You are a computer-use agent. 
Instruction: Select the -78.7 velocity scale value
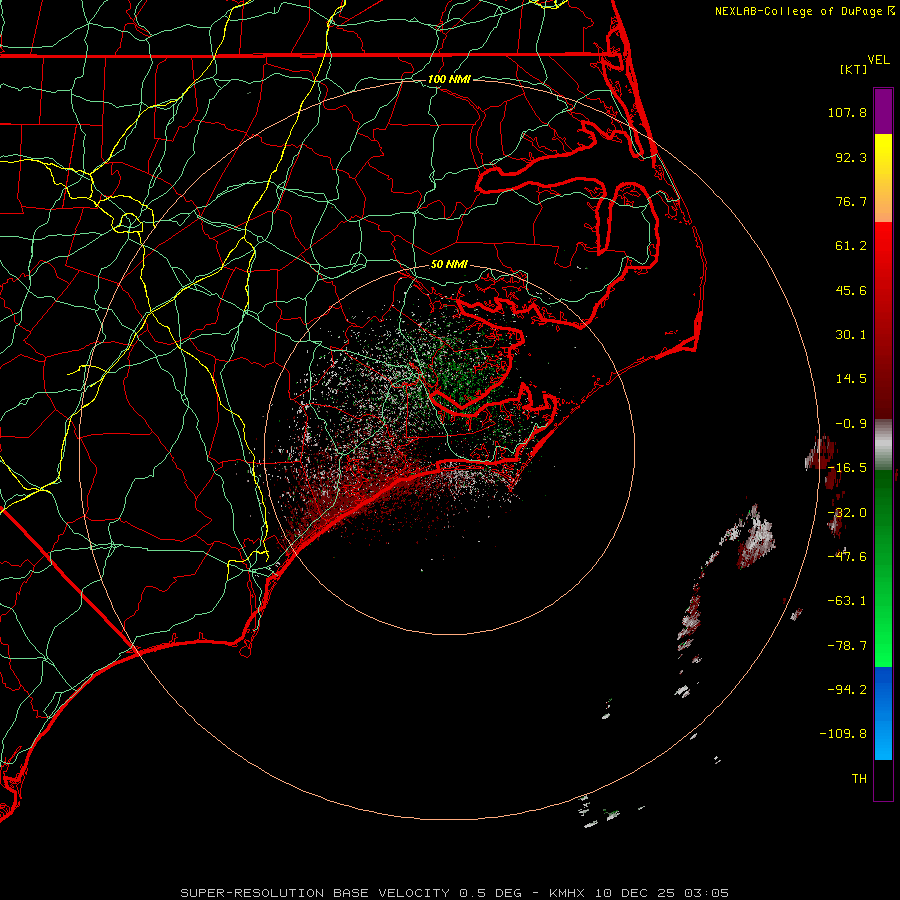point(847,646)
